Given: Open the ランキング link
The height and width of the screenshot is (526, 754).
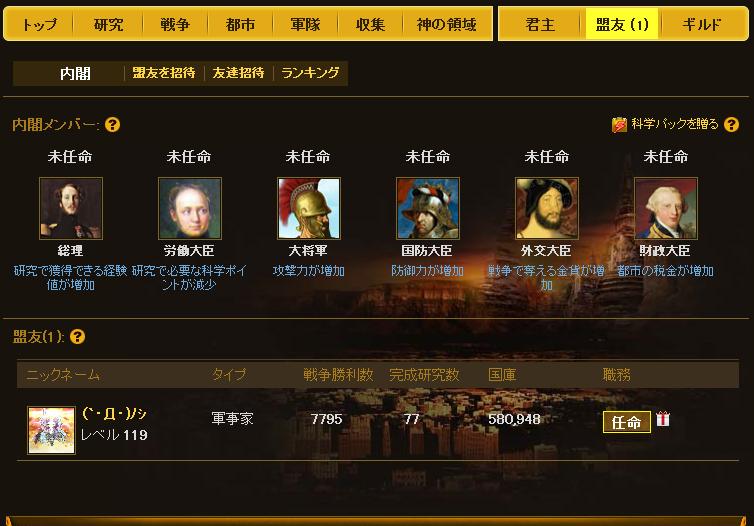Looking at the screenshot, I should click(x=310, y=73).
